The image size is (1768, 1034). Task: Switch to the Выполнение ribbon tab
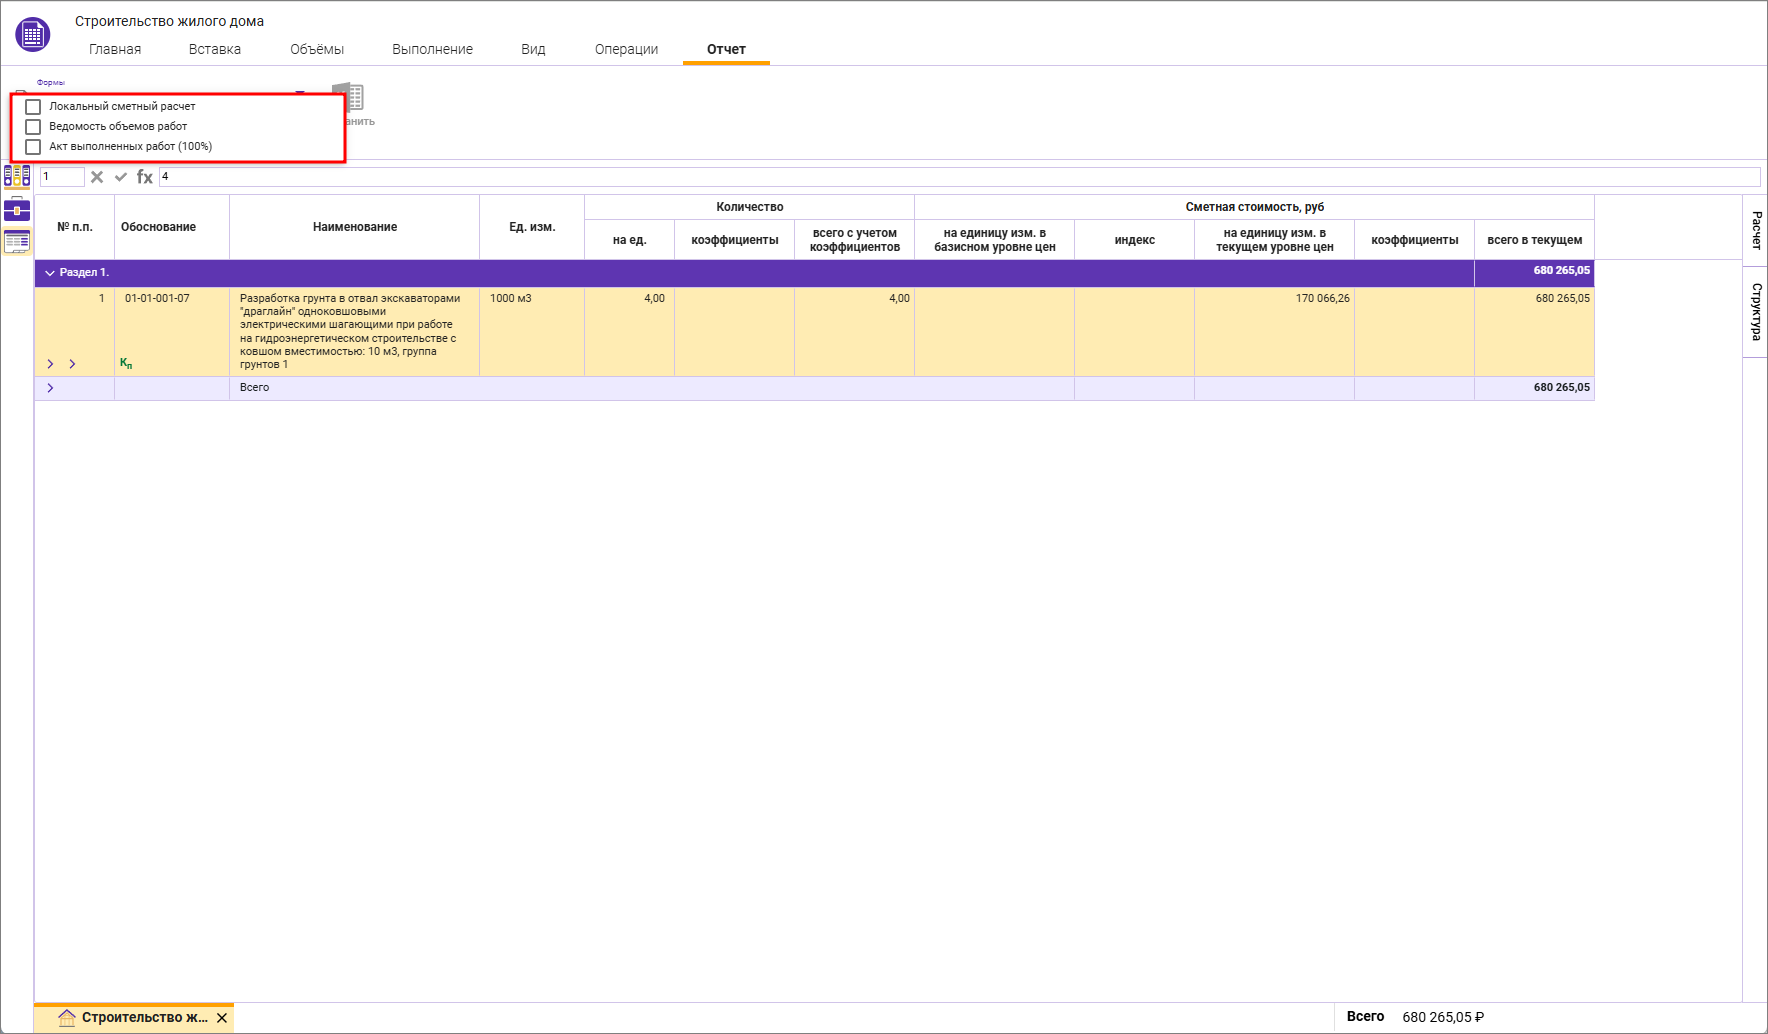click(x=432, y=49)
